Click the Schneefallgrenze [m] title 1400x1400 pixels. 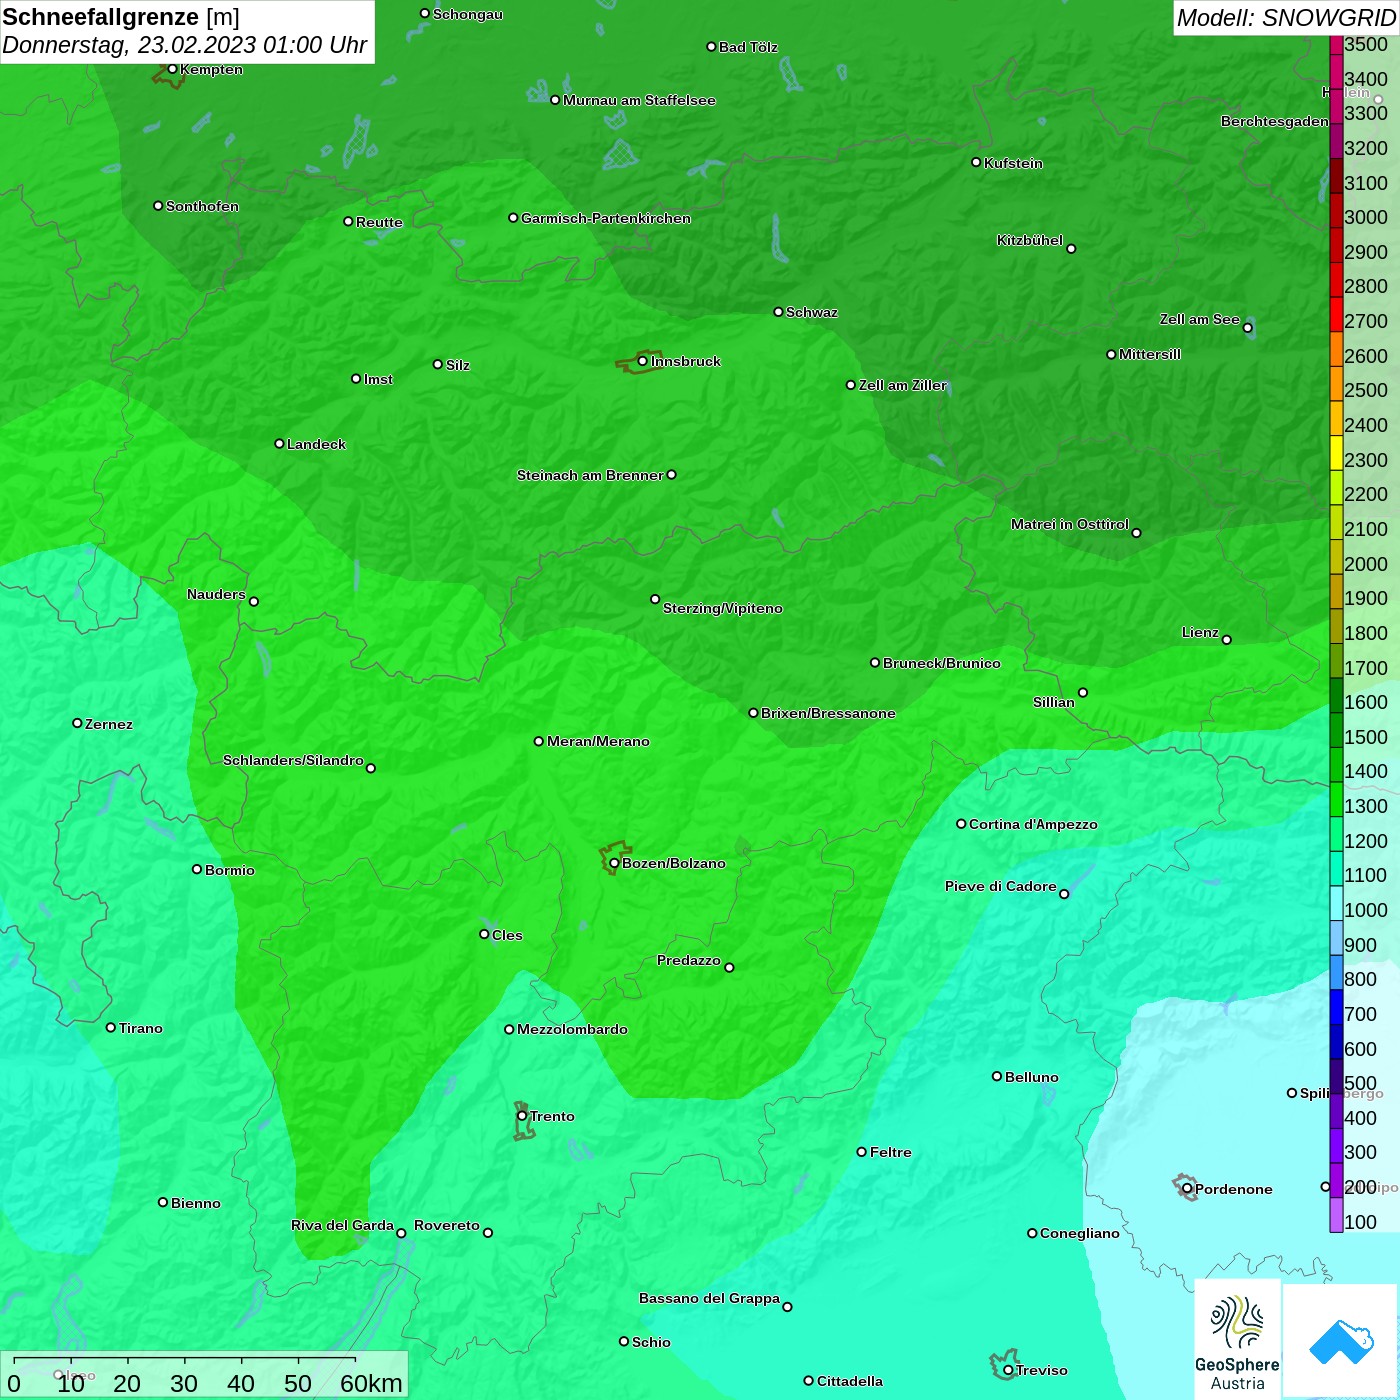tap(121, 18)
